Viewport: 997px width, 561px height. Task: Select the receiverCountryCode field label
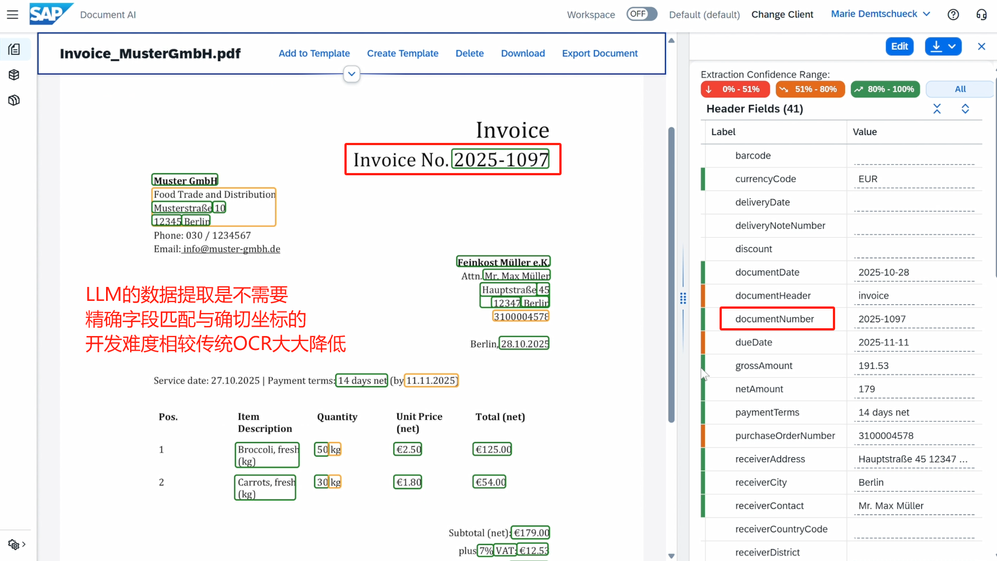781,529
